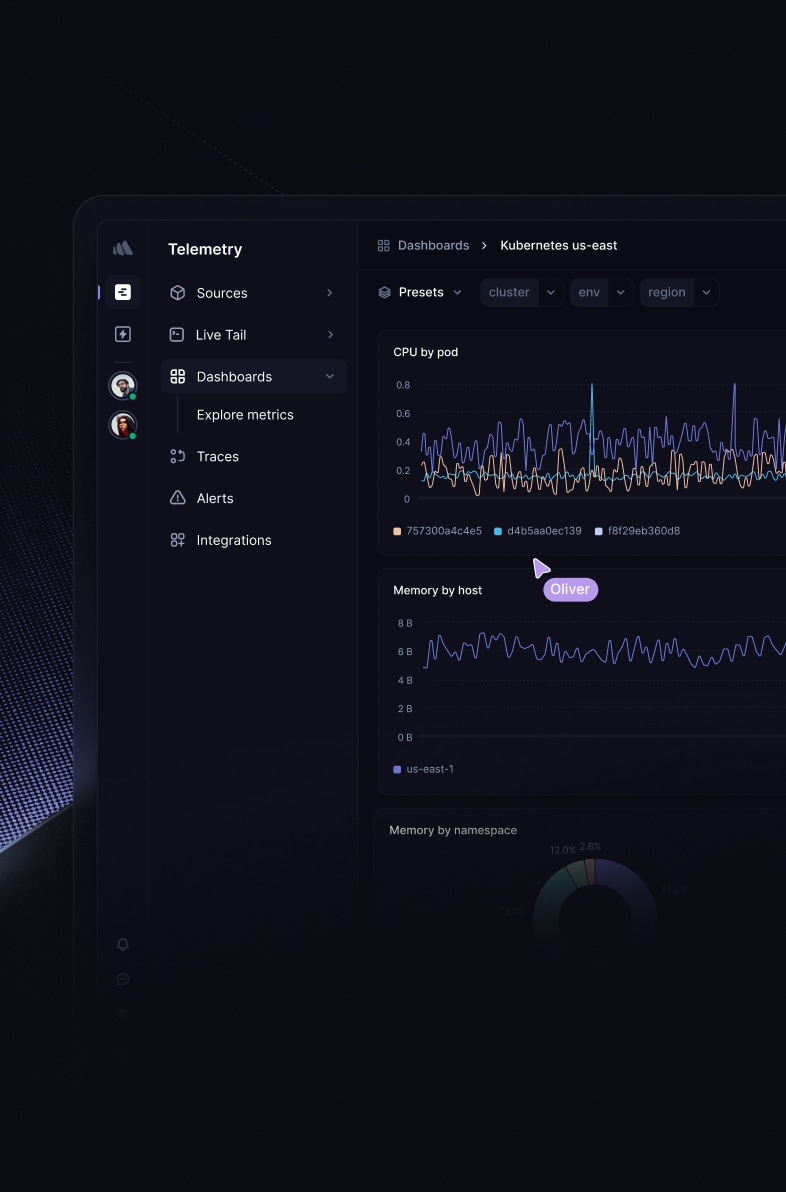Click the Oliver collaborator cursor label
This screenshot has width=786, height=1192.
click(570, 589)
